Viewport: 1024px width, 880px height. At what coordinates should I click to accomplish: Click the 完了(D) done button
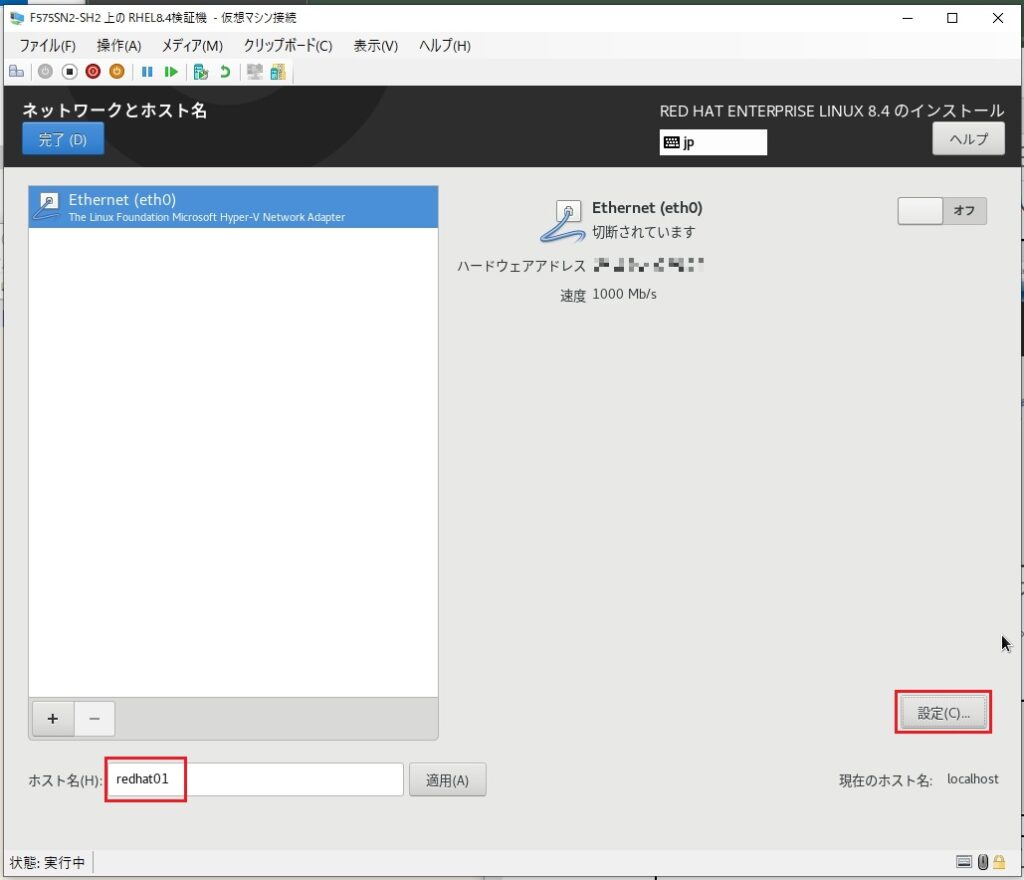[x=63, y=140]
